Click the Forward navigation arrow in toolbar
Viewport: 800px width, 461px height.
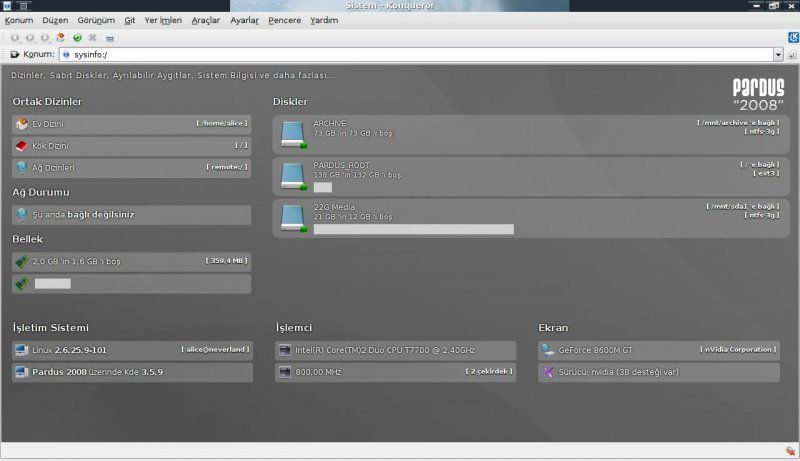point(30,37)
